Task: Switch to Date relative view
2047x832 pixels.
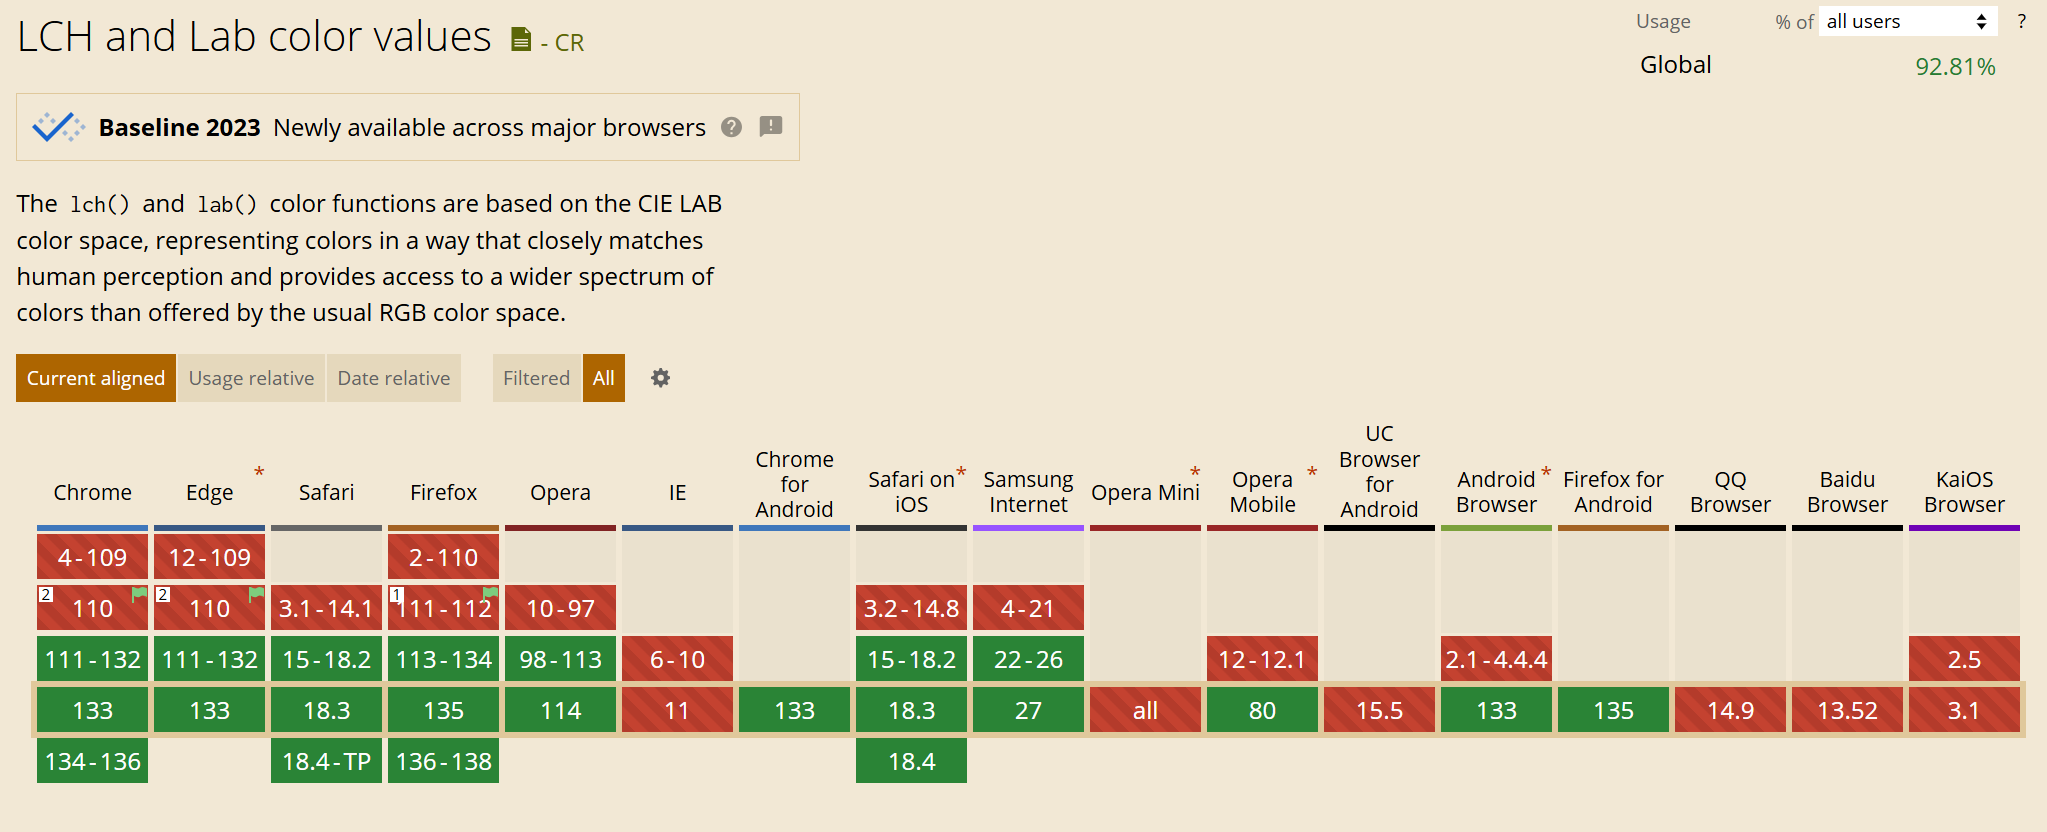Action: (394, 378)
